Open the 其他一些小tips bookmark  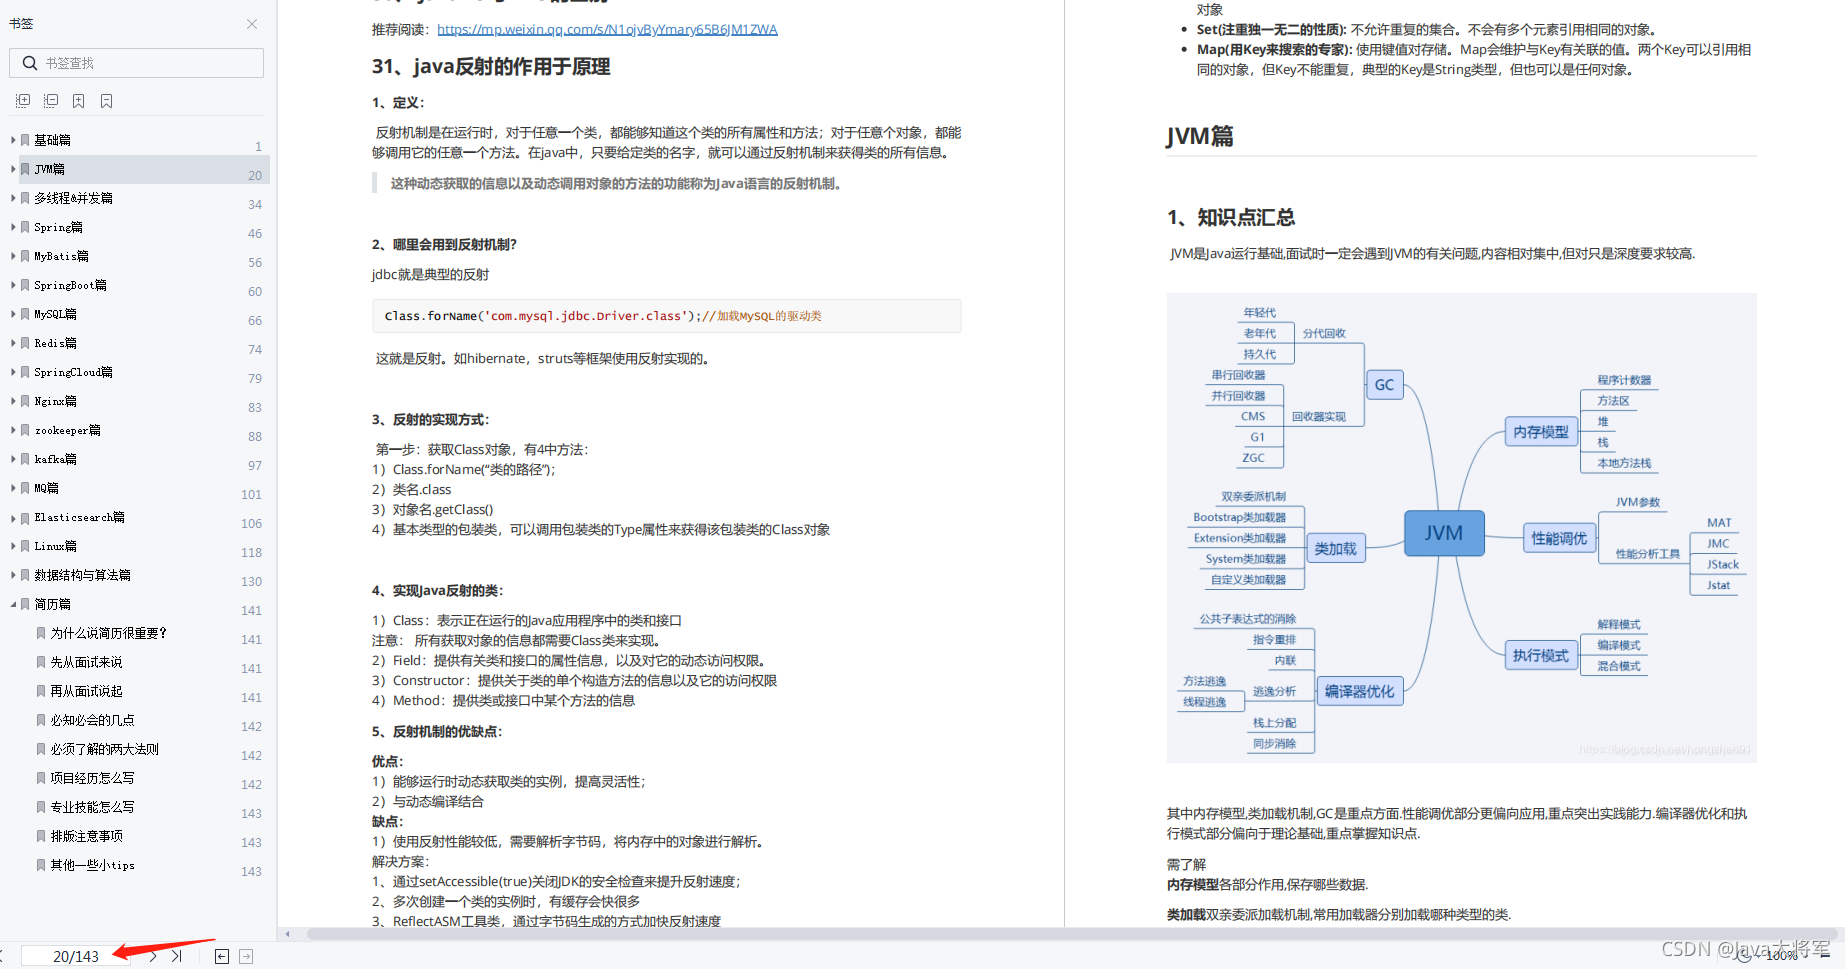(x=92, y=865)
